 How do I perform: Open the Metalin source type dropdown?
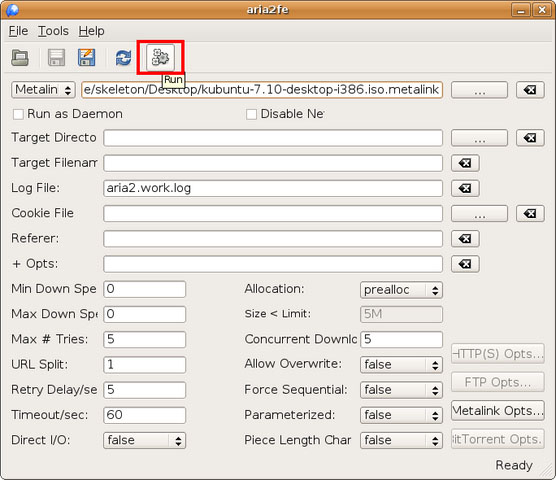[x=44, y=90]
